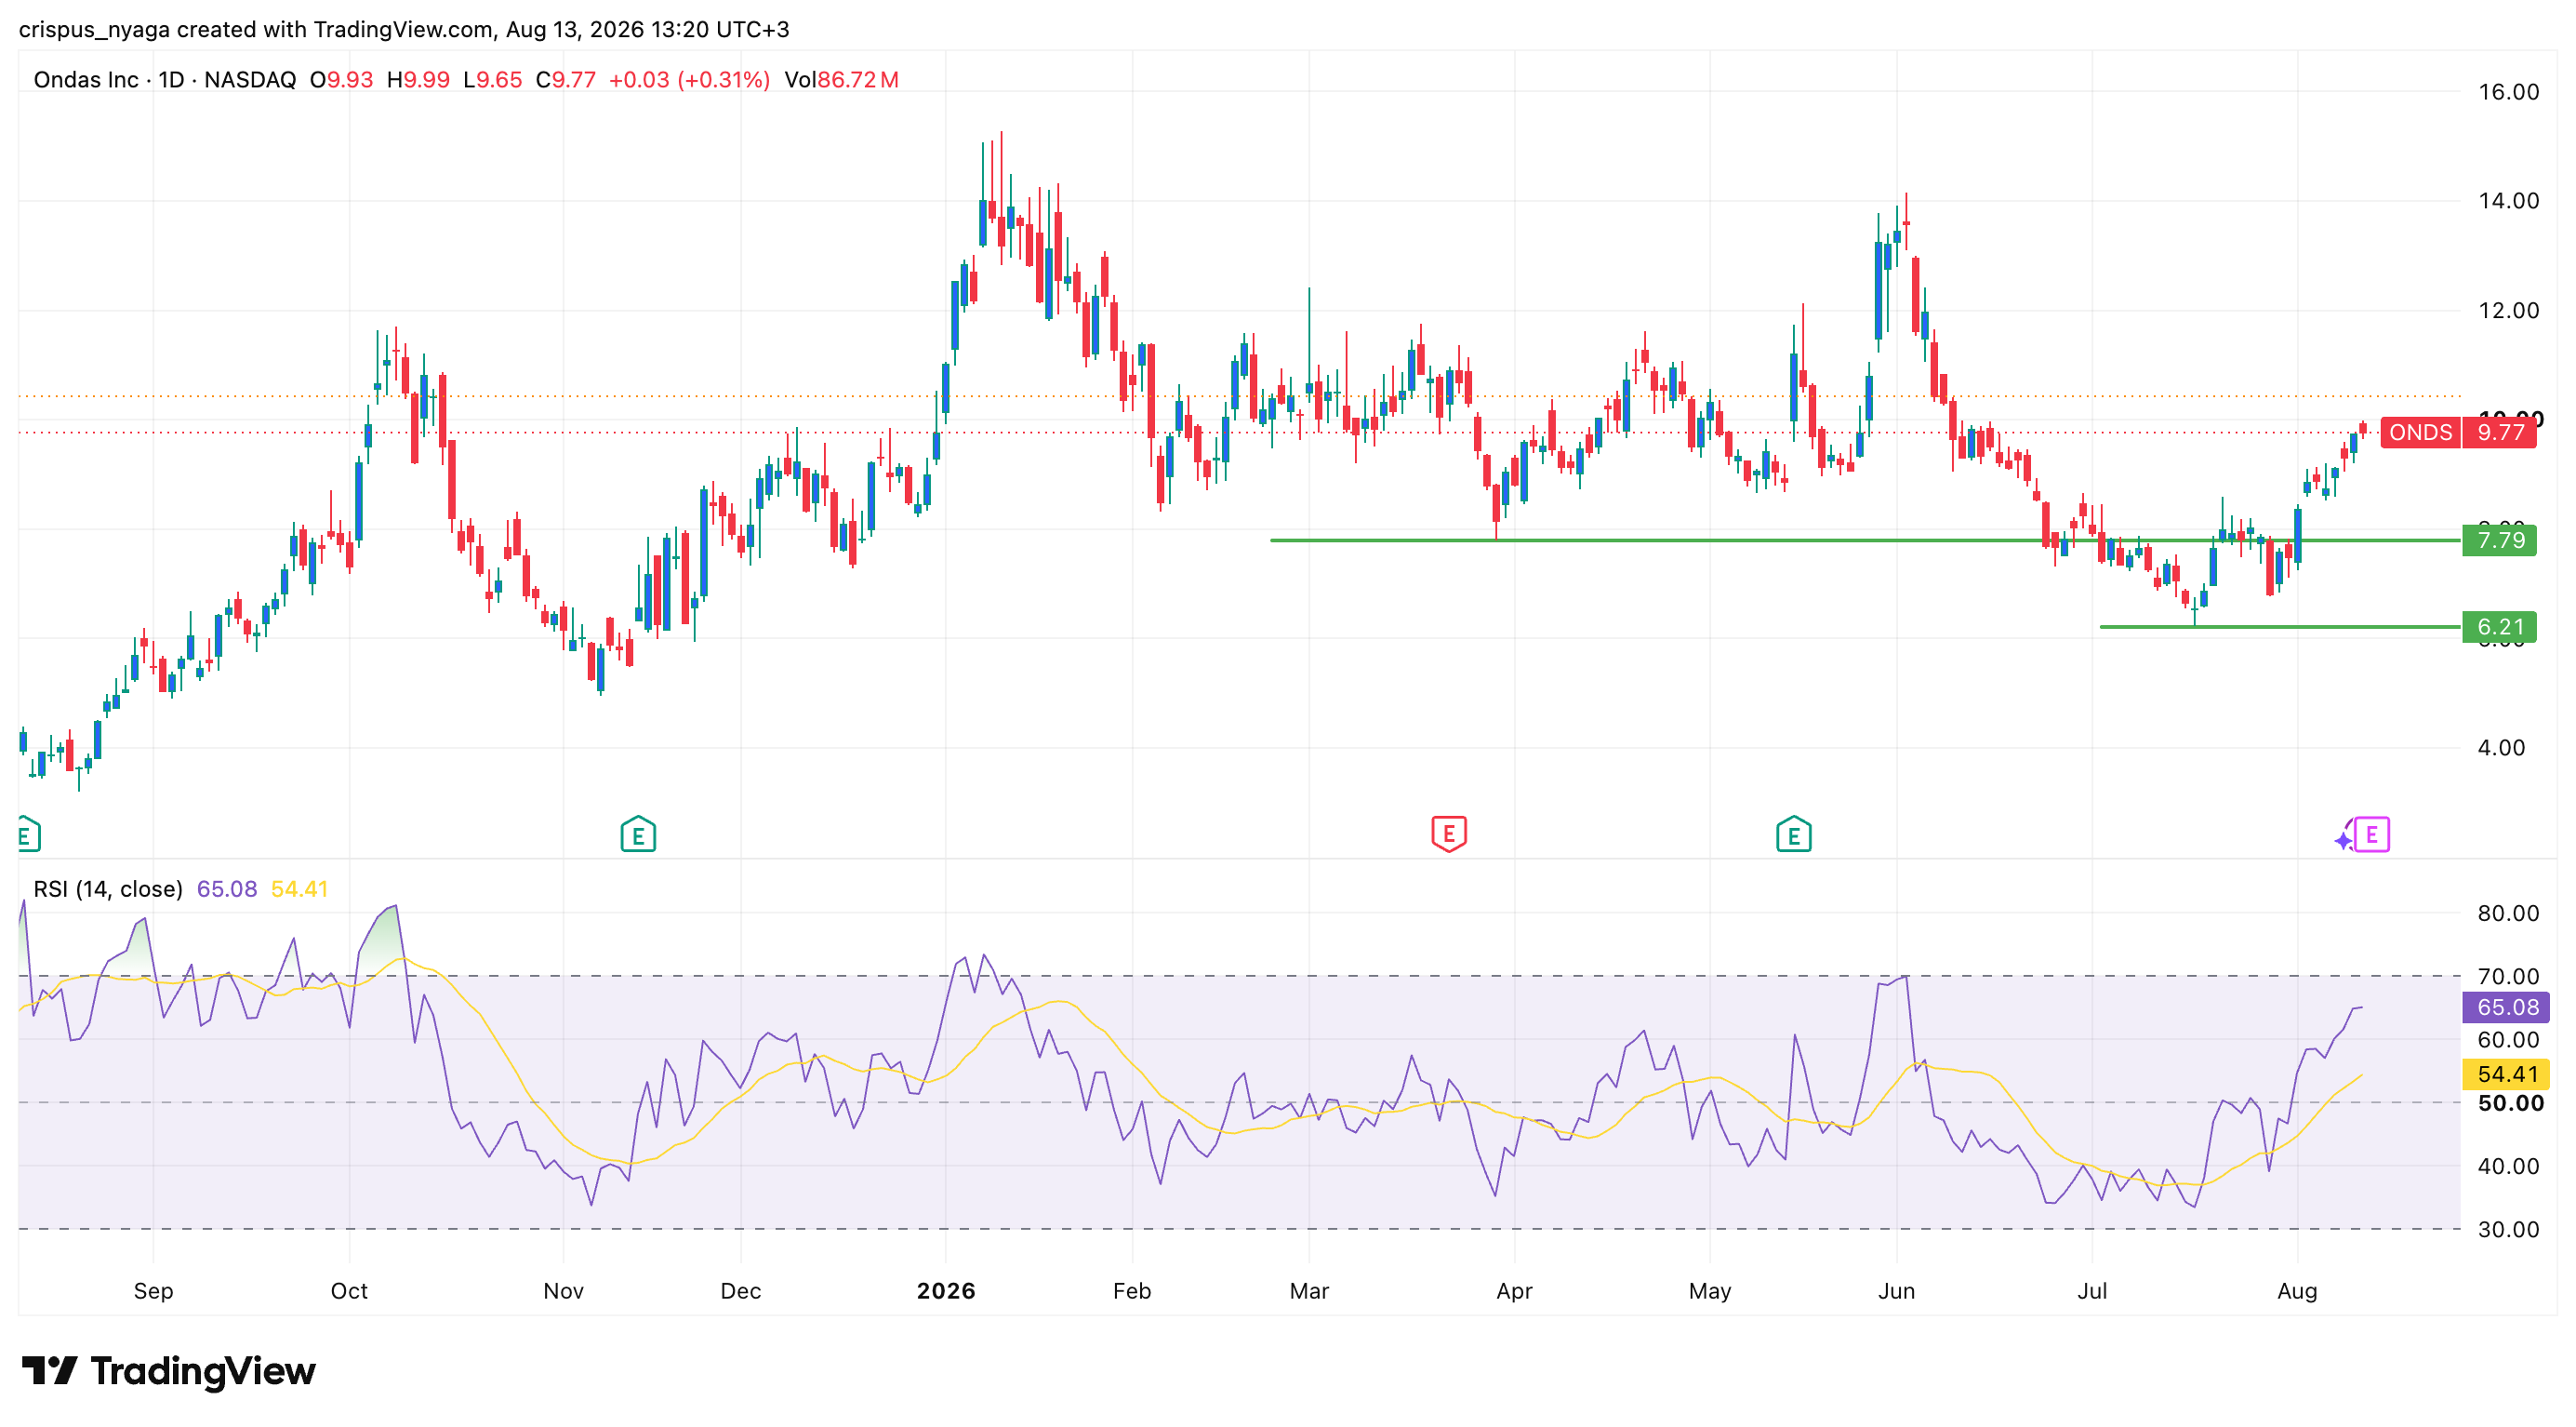This screenshot has width=2576, height=1427.
Task: Open the earnings marker at the chart's left edge
Action: pyautogui.click(x=28, y=834)
